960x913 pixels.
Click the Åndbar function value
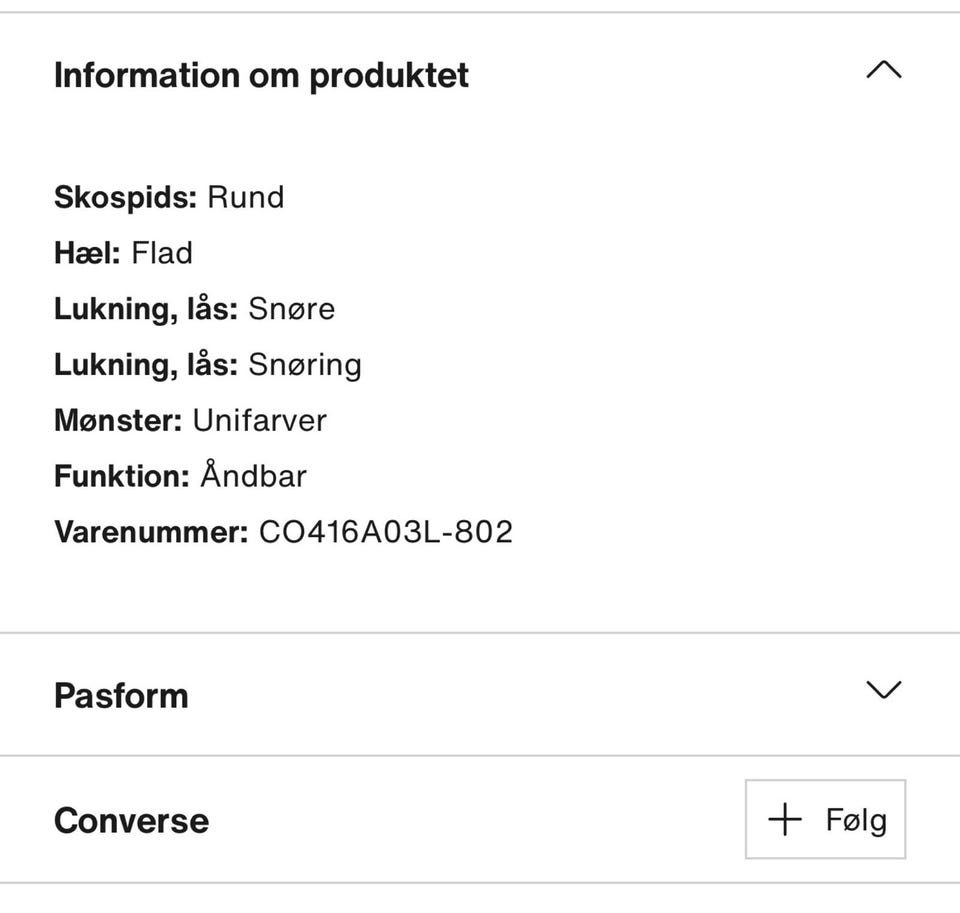coord(253,476)
